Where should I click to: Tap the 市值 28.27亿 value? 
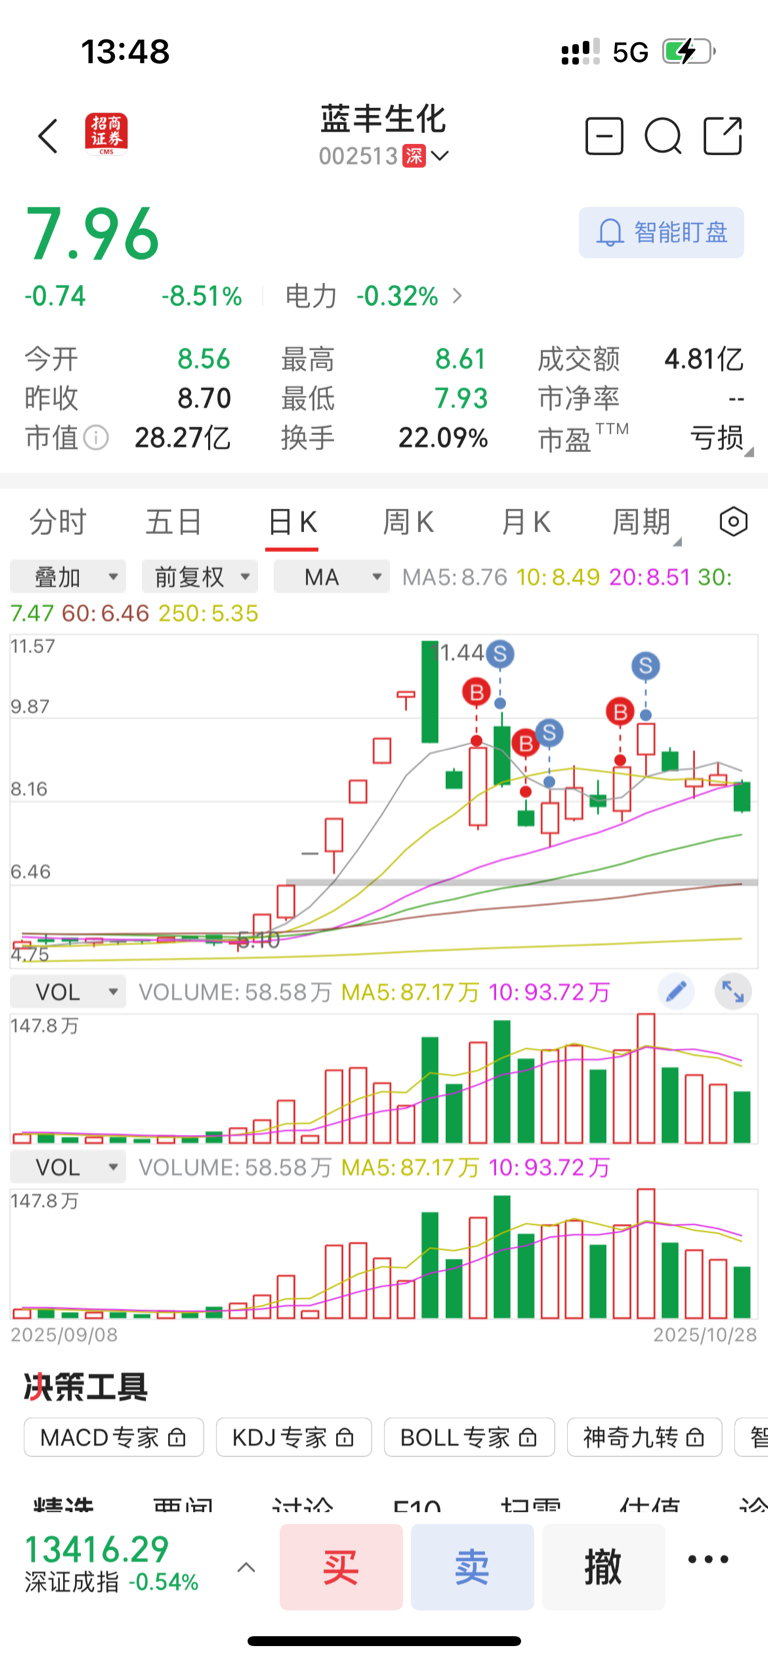coord(183,438)
